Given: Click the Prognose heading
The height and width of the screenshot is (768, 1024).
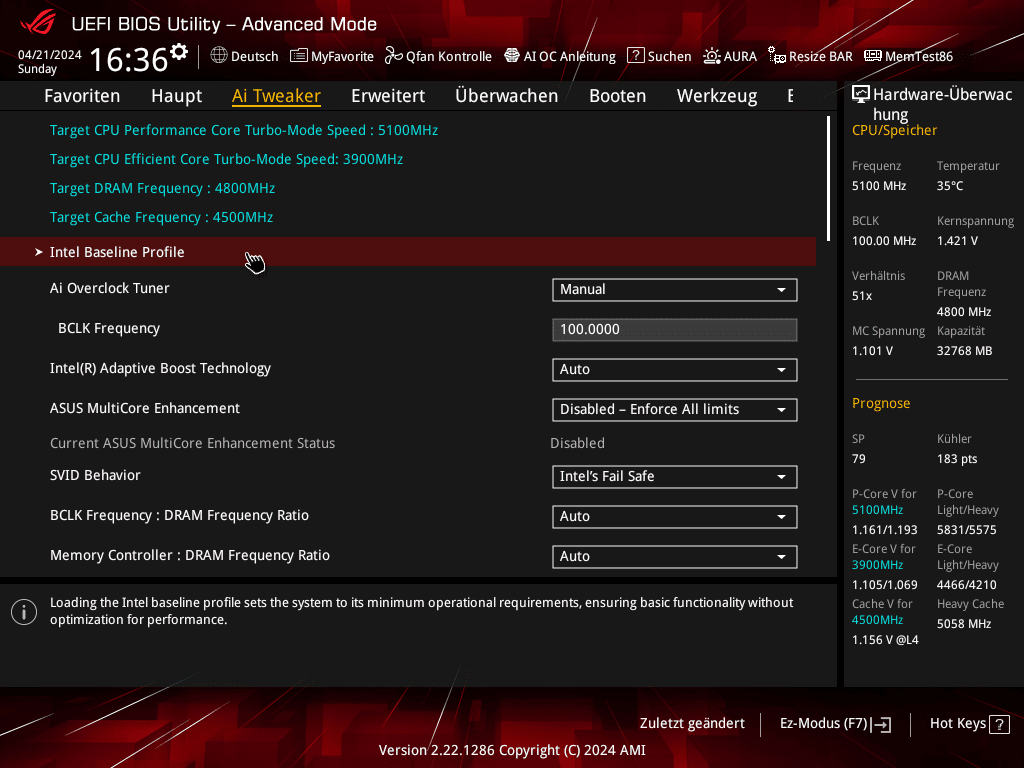Looking at the screenshot, I should pos(881,404).
